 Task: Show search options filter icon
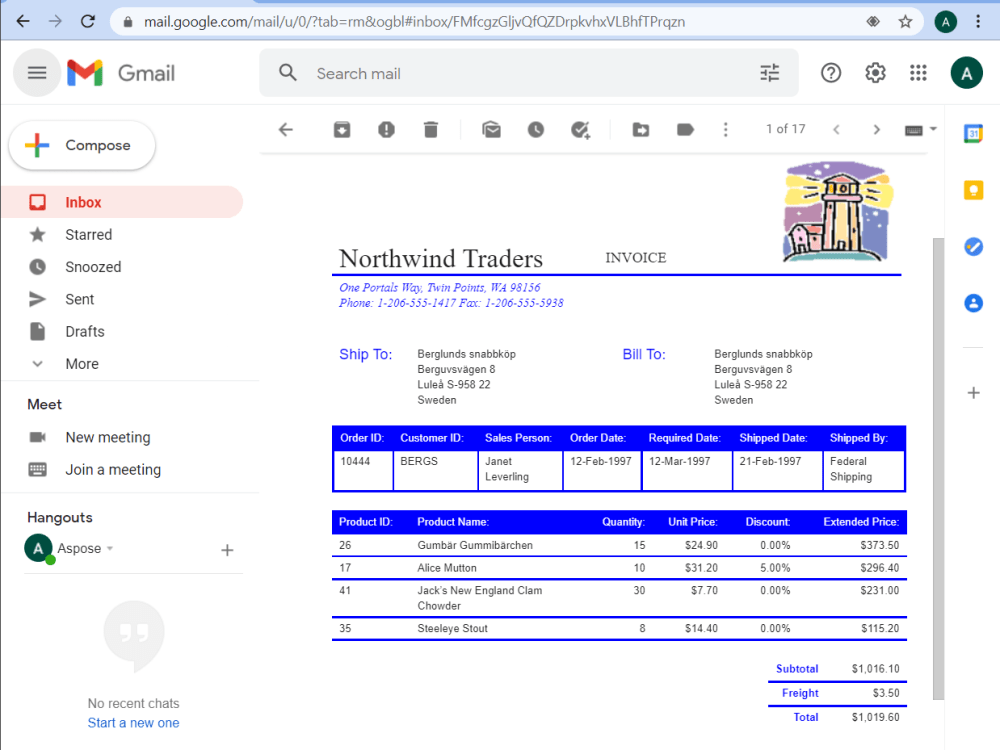(x=770, y=73)
